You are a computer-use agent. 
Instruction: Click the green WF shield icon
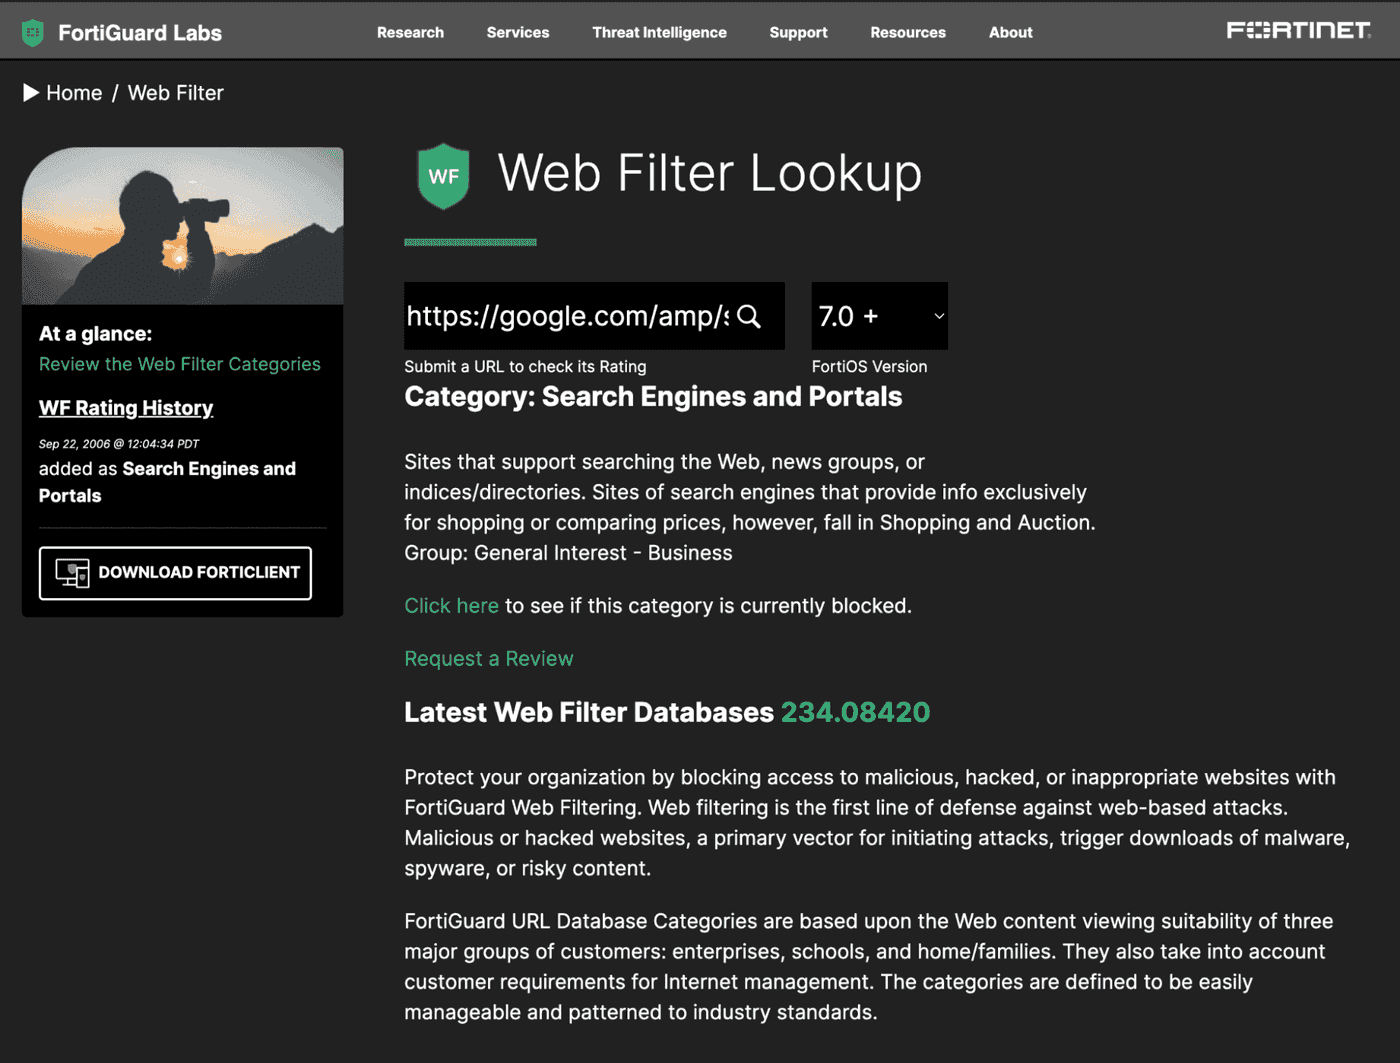[443, 176]
